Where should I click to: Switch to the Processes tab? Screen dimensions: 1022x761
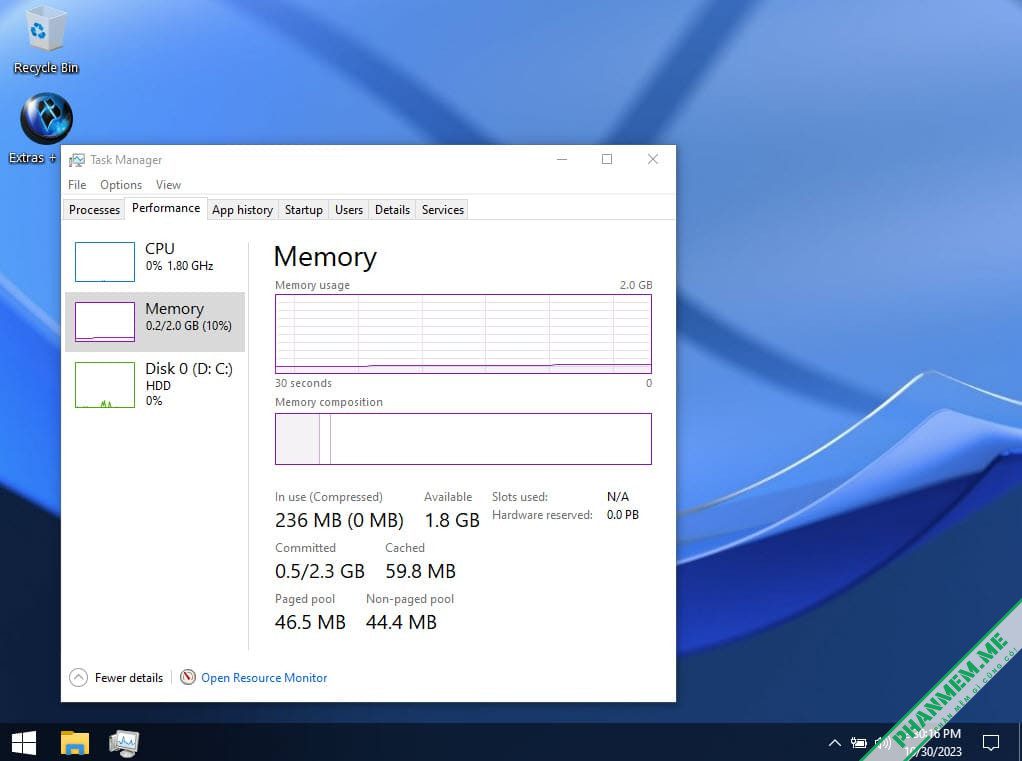tap(95, 210)
